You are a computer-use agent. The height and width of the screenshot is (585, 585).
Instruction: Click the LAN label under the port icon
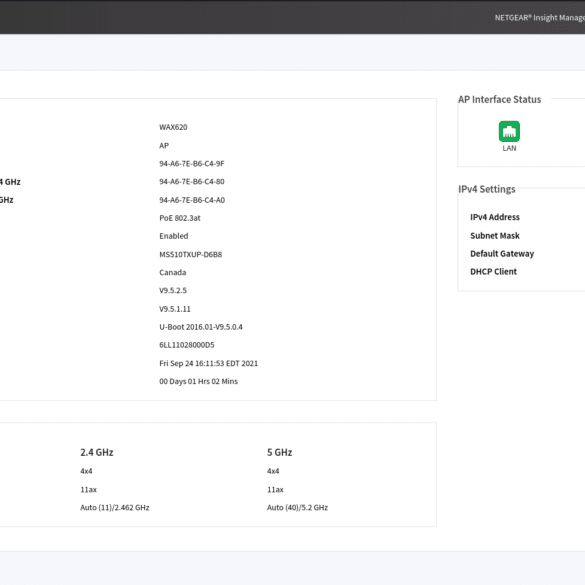tap(509, 148)
